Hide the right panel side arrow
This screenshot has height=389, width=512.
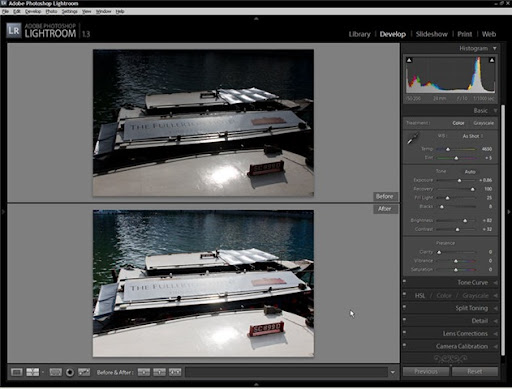[509, 211]
